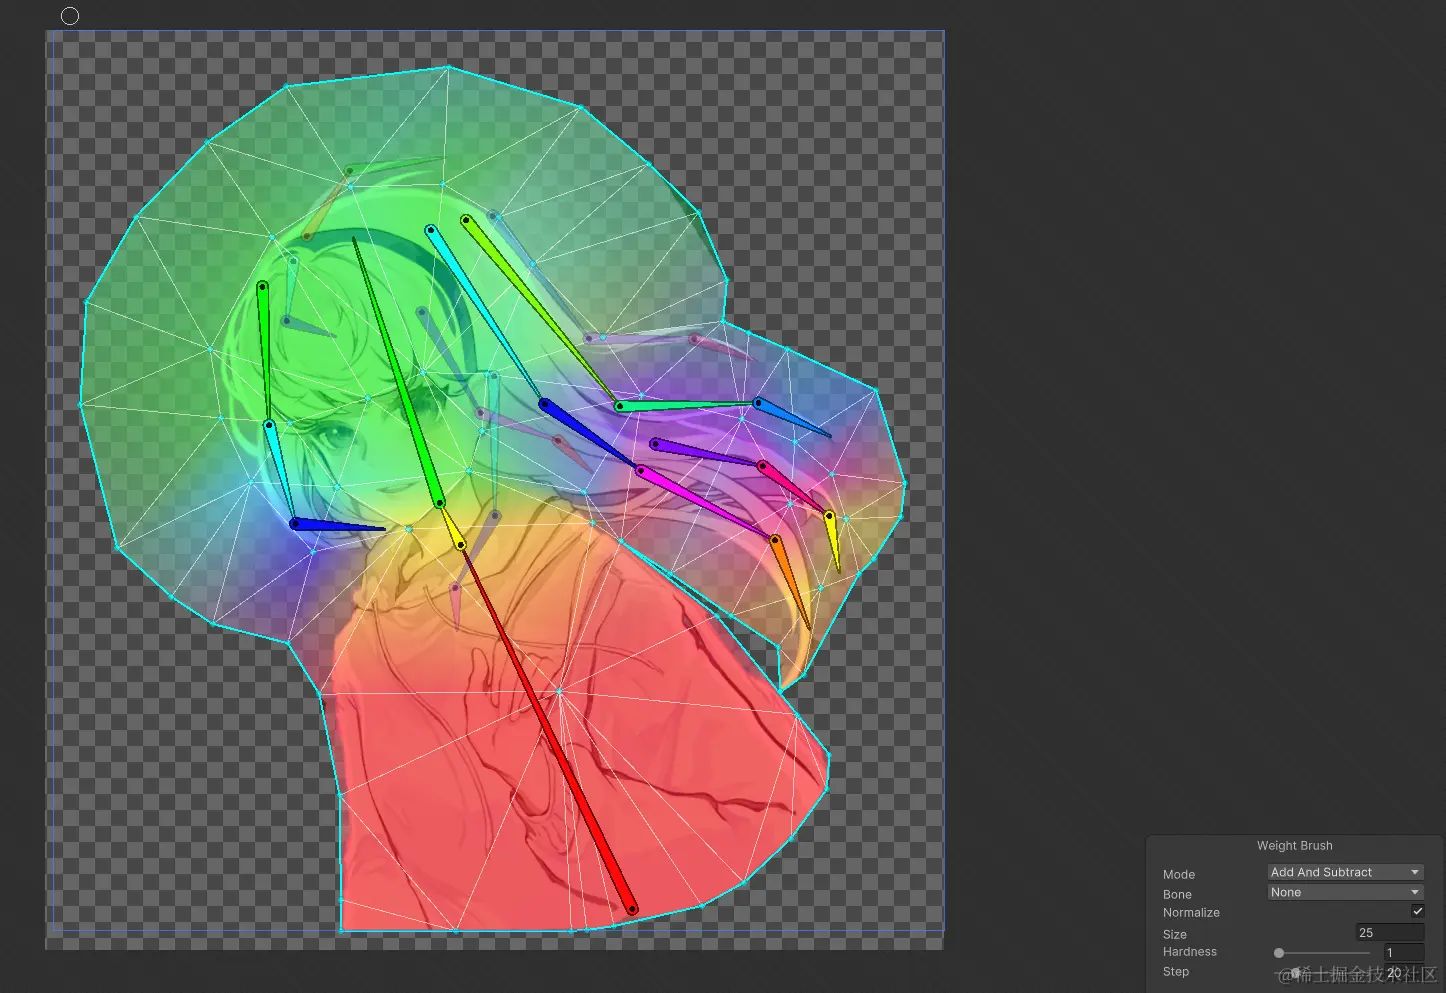Click the "Step" label
The image size is (1446, 993).
1176,972
